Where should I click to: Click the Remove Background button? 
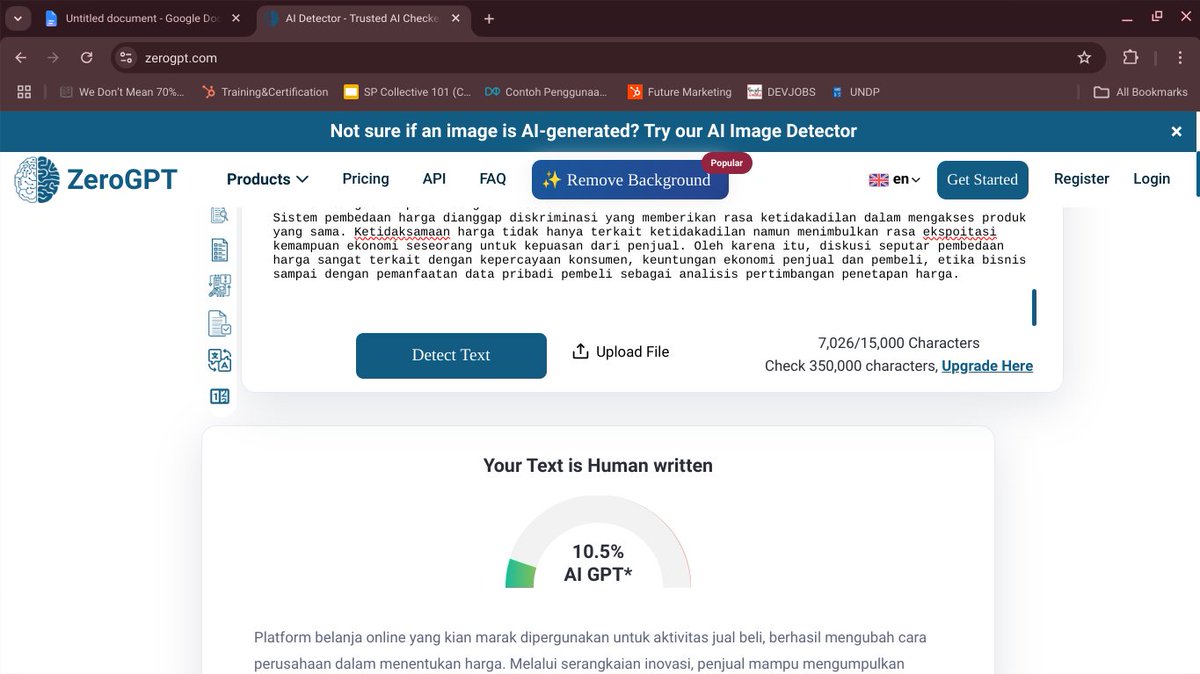tap(630, 180)
